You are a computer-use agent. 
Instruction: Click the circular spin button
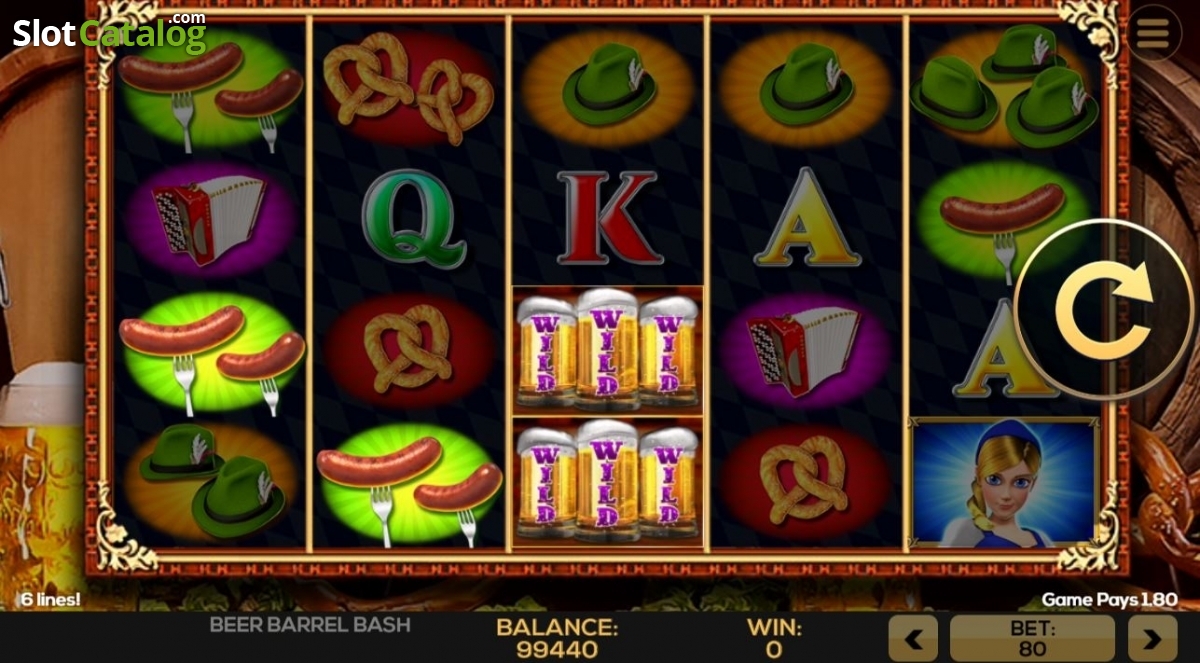[x=1105, y=310]
